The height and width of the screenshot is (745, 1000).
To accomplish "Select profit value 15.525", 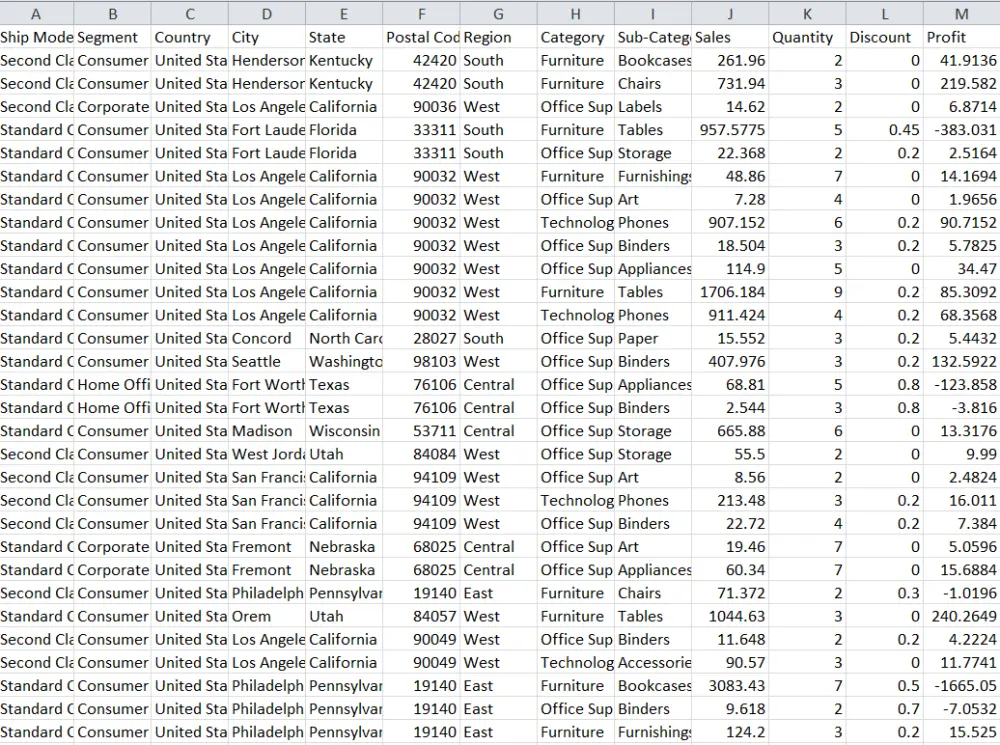I will pos(962,732).
